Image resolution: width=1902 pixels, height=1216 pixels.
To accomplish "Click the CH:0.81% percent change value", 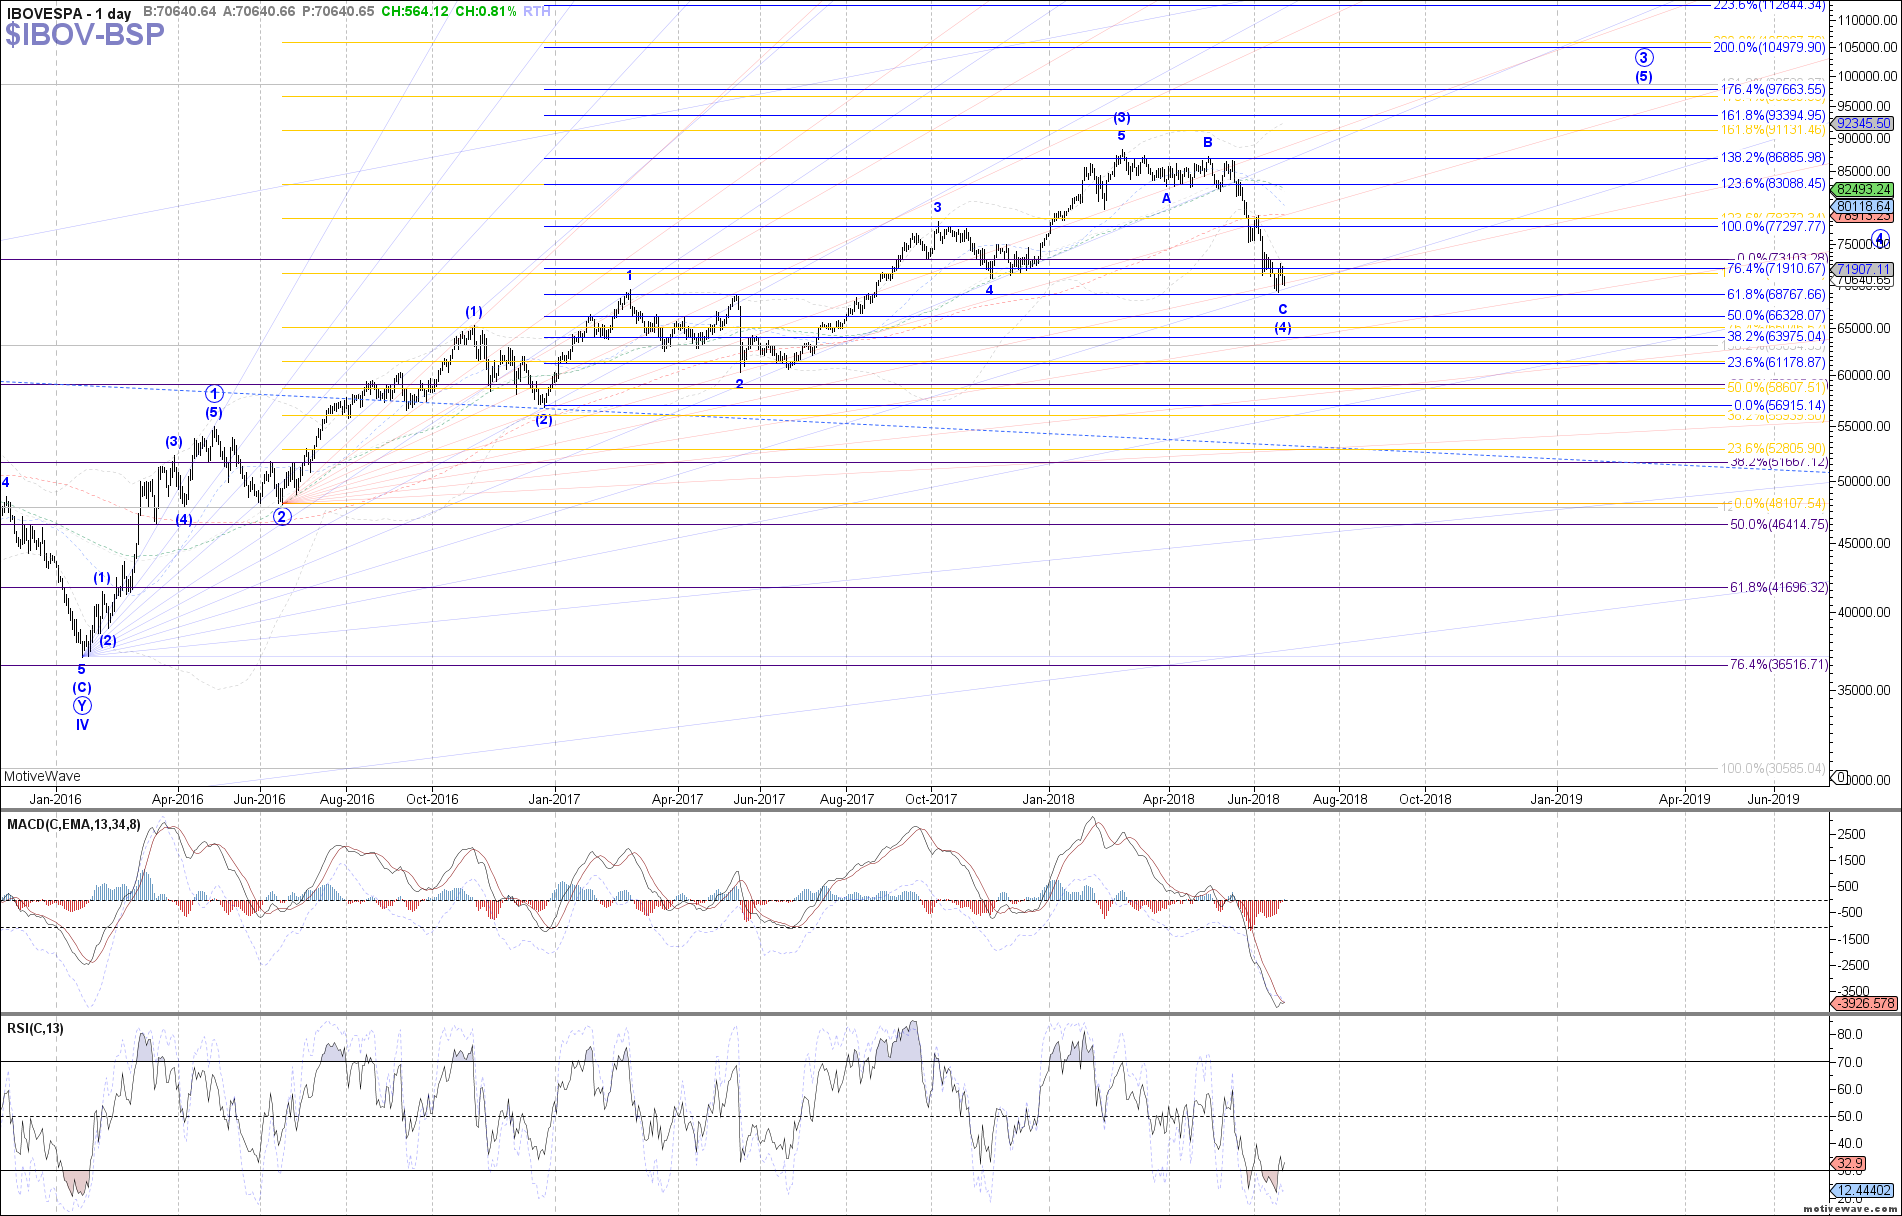I will coord(486,12).
